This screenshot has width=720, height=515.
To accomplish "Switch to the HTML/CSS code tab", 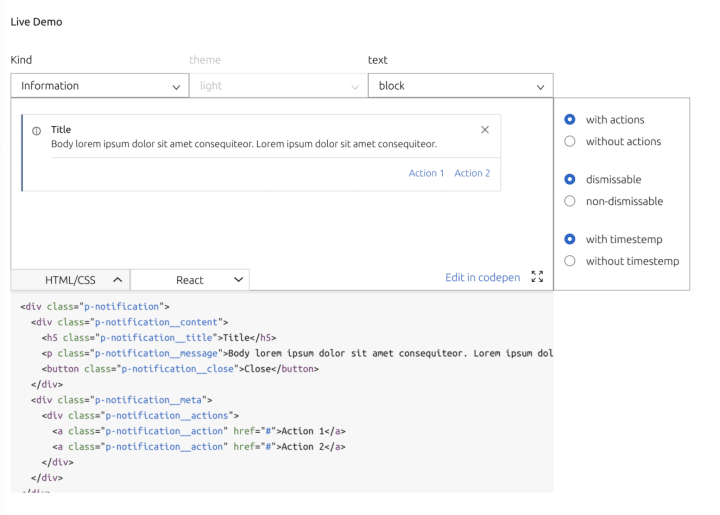I will pos(70,280).
